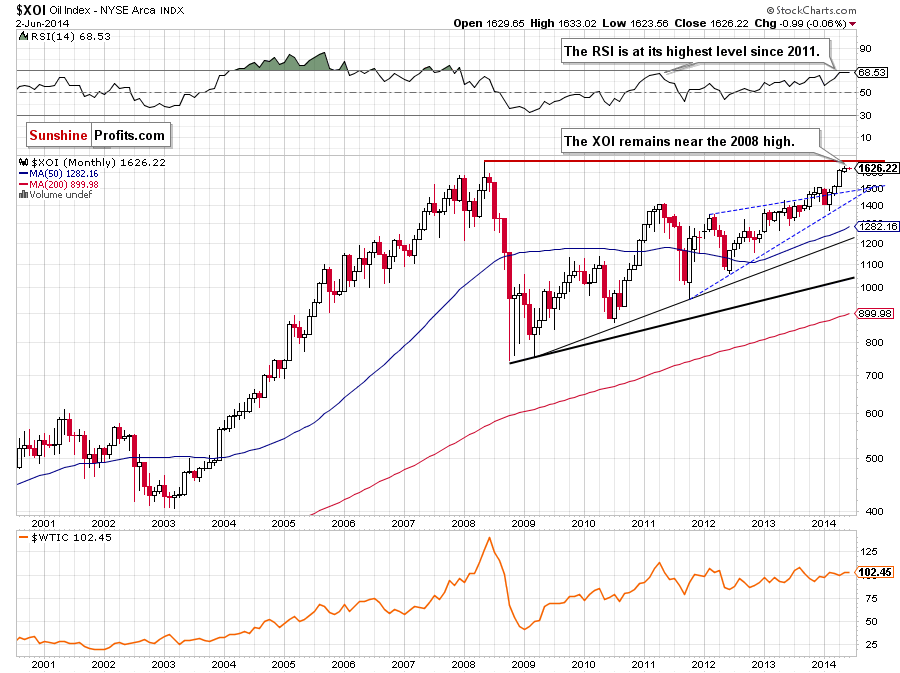
Task: Click the 50 level on the RSI scale
Action: (x=865, y=92)
